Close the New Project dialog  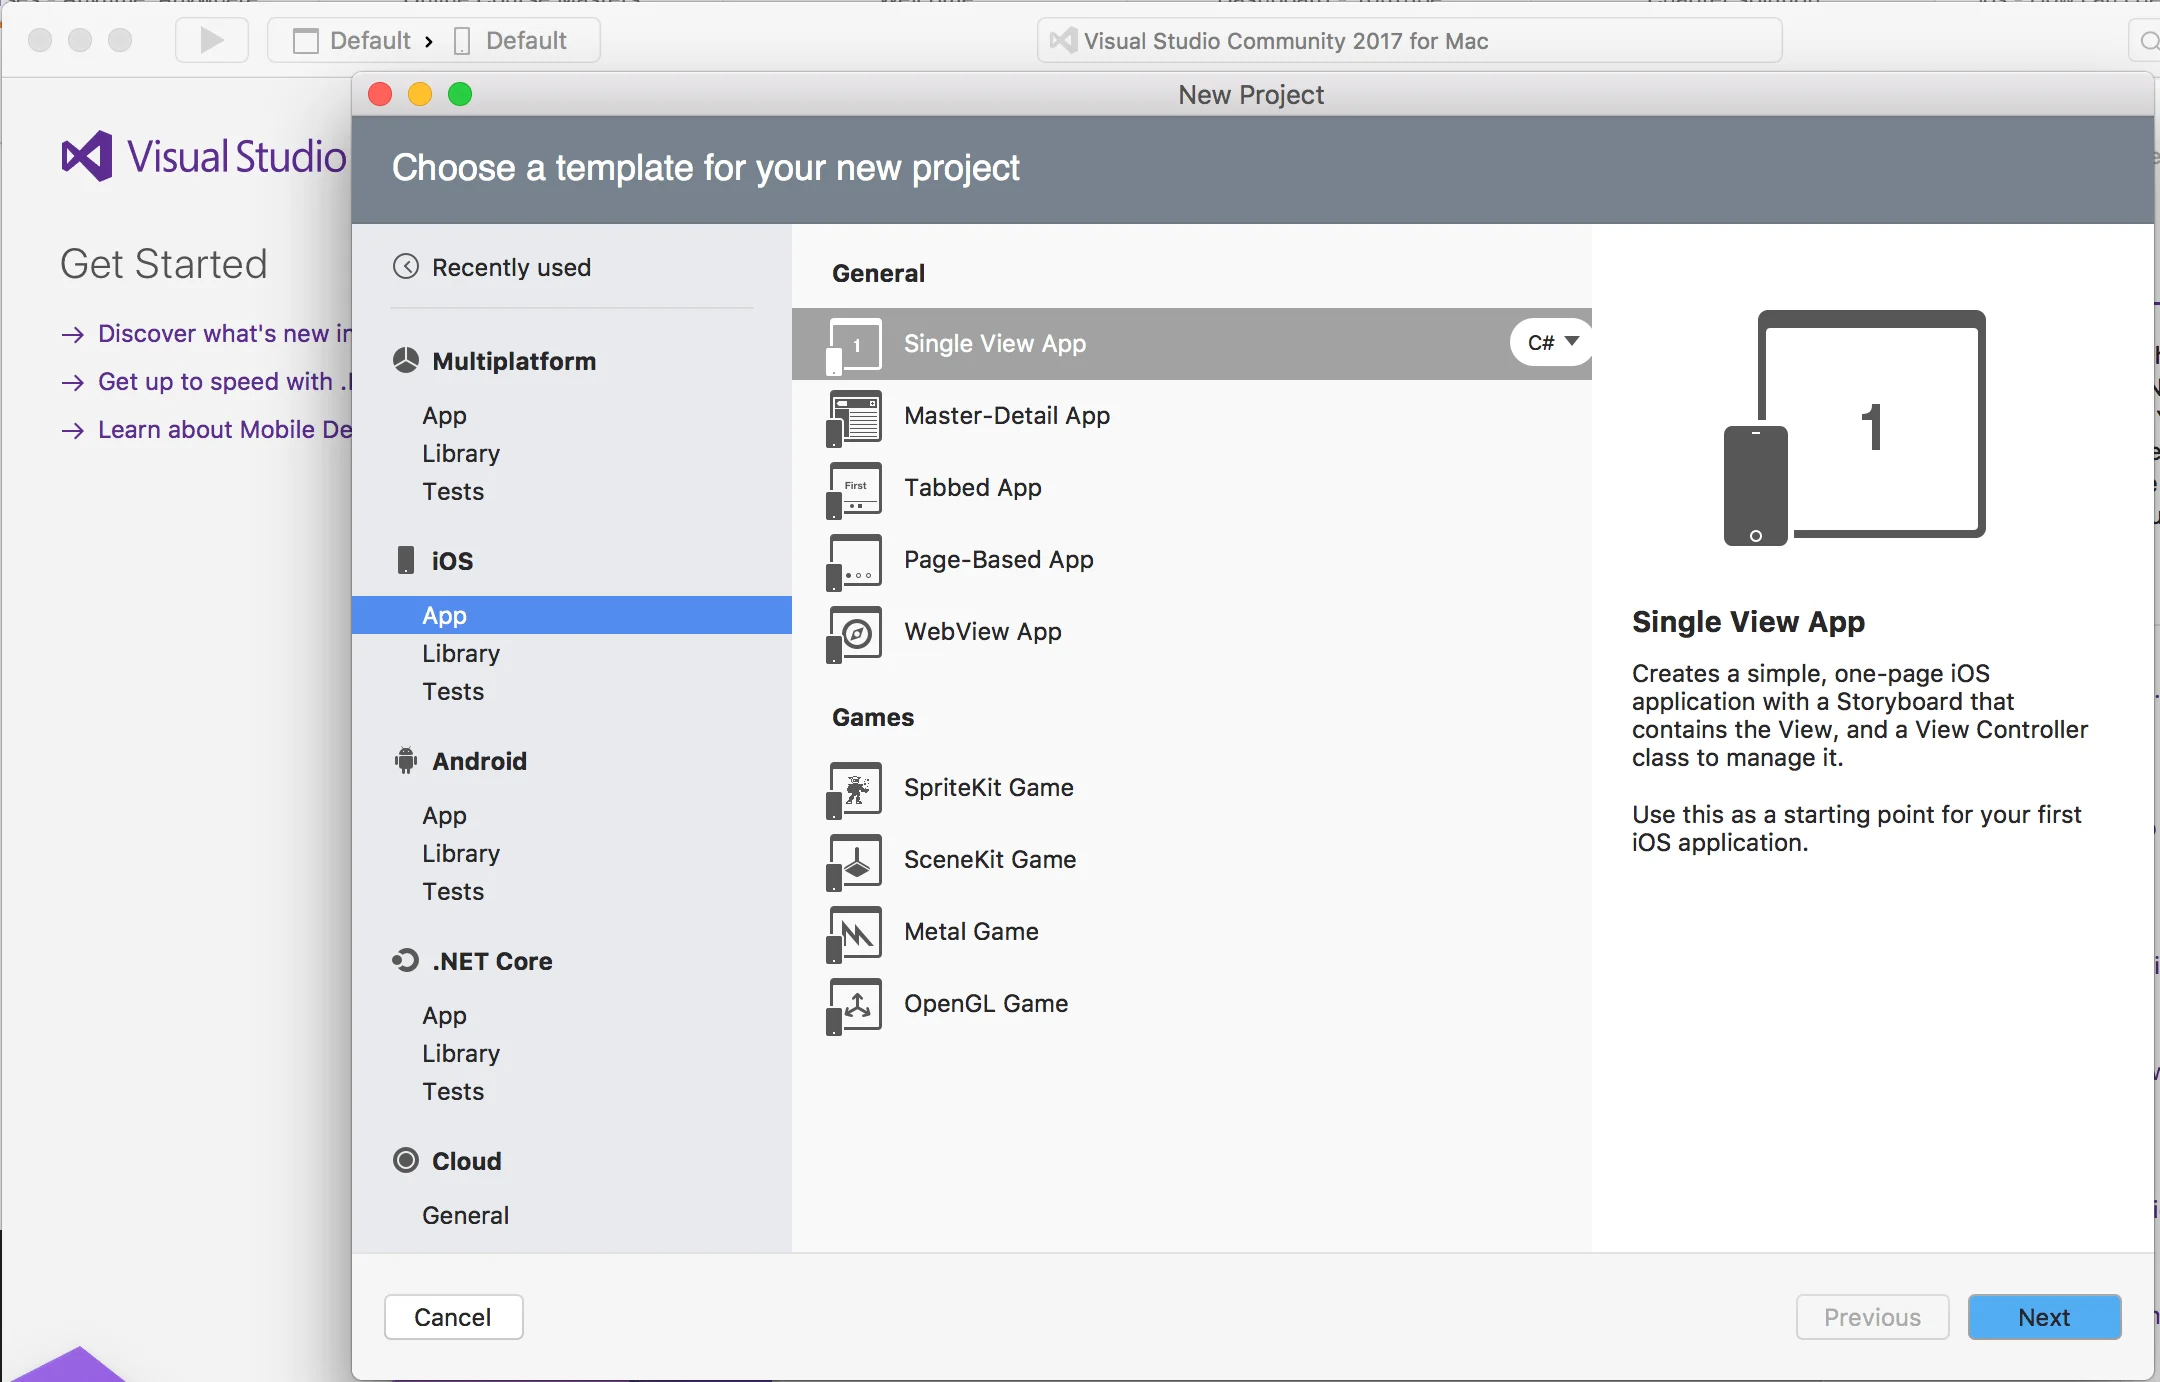(380, 94)
